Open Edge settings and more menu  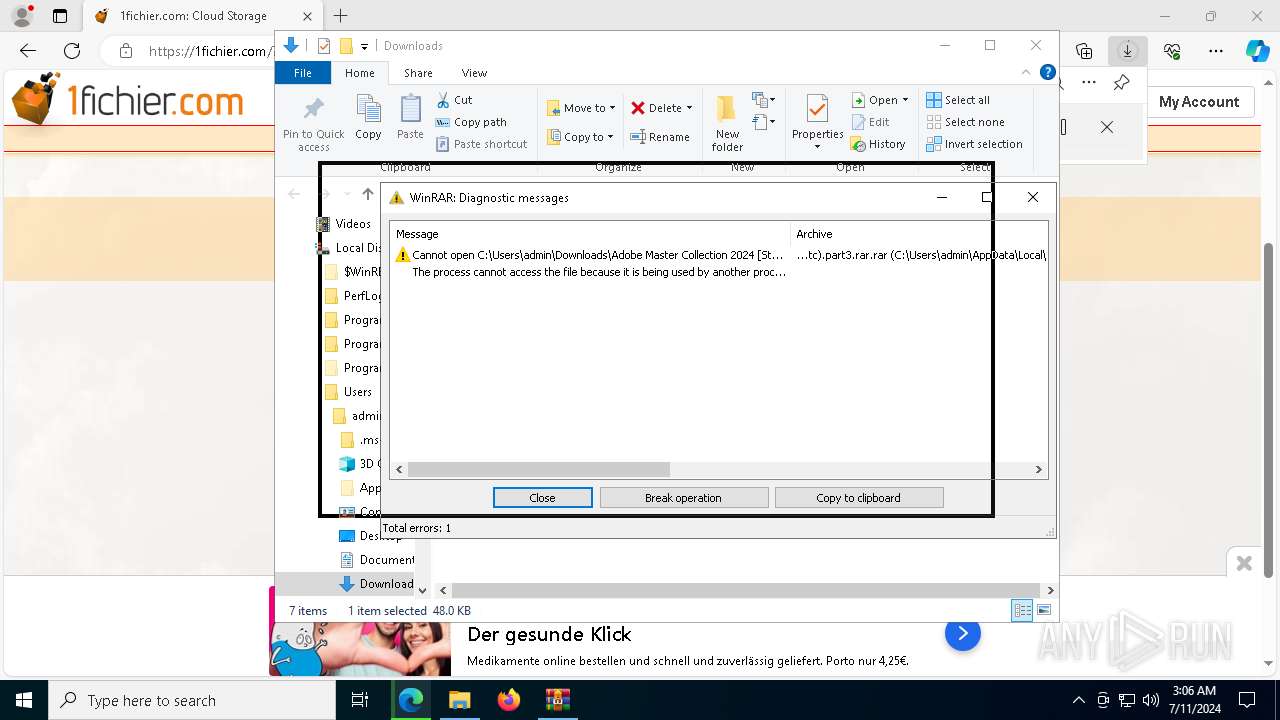tap(1216, 51)
